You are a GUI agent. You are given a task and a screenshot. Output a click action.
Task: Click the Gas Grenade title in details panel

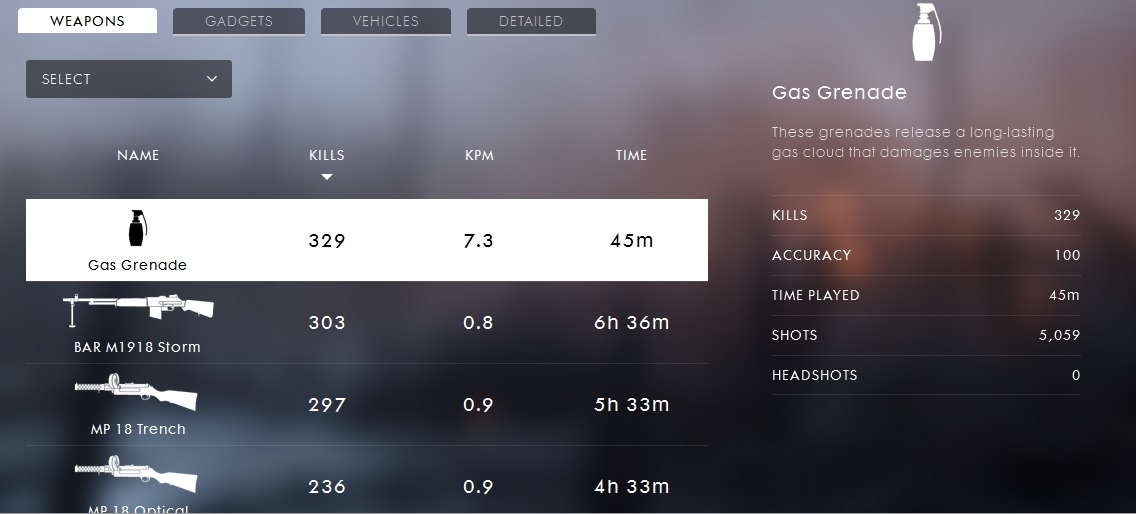pyautogui.click(x=839, y=93)
